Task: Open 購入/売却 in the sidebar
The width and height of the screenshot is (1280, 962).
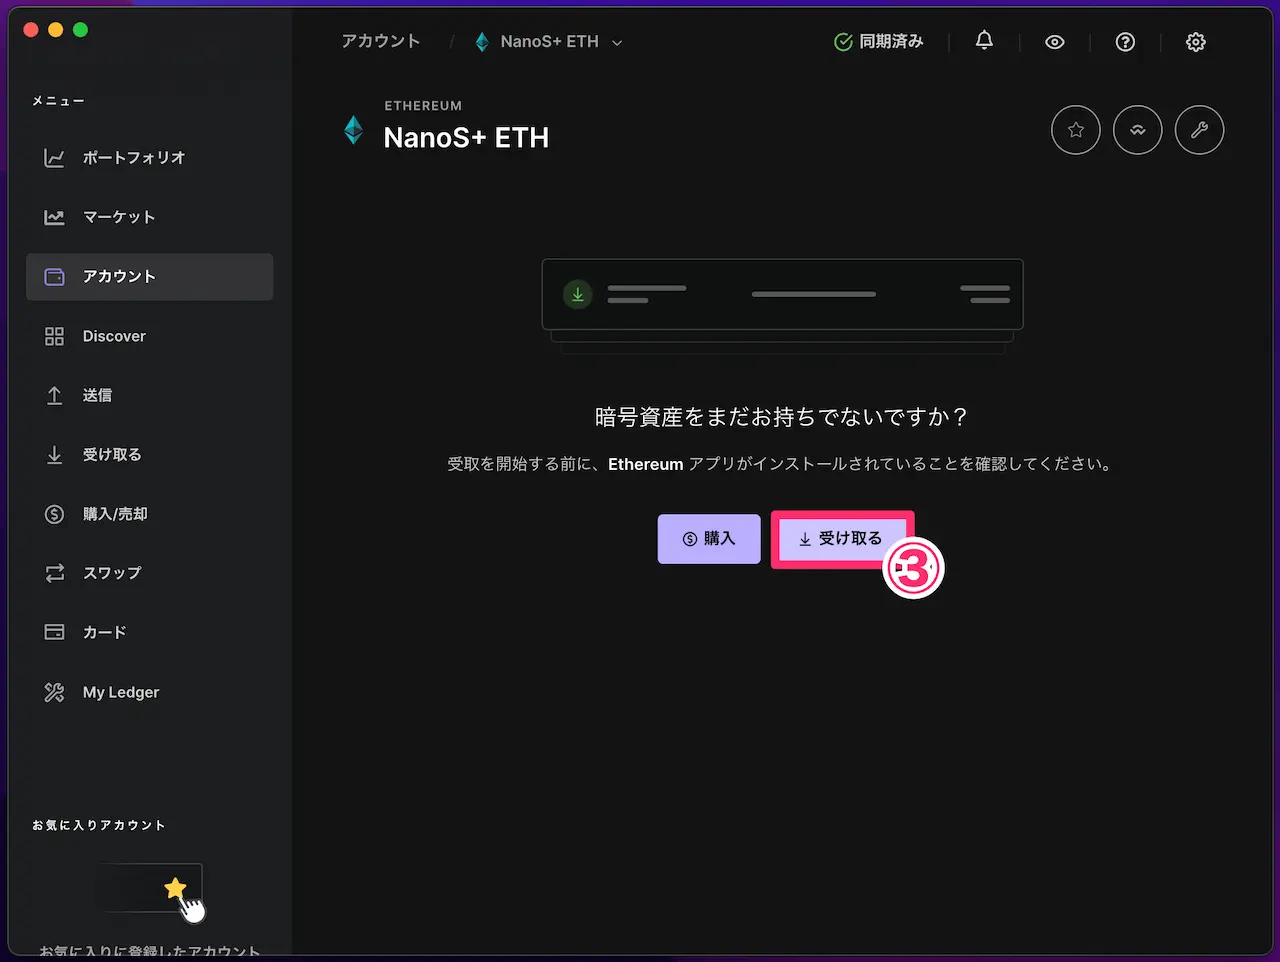Action: [x=149, y=514]
